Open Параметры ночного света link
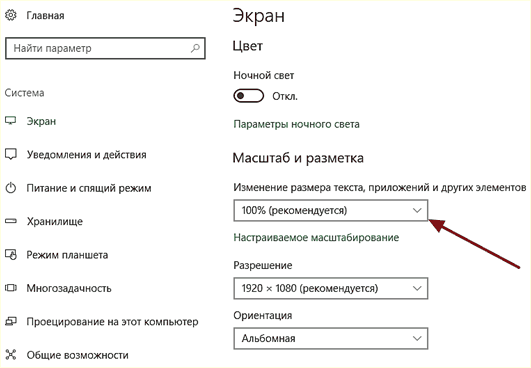This screenshot has width=531, height=368. pyautogui.click(x=296, y=124)
